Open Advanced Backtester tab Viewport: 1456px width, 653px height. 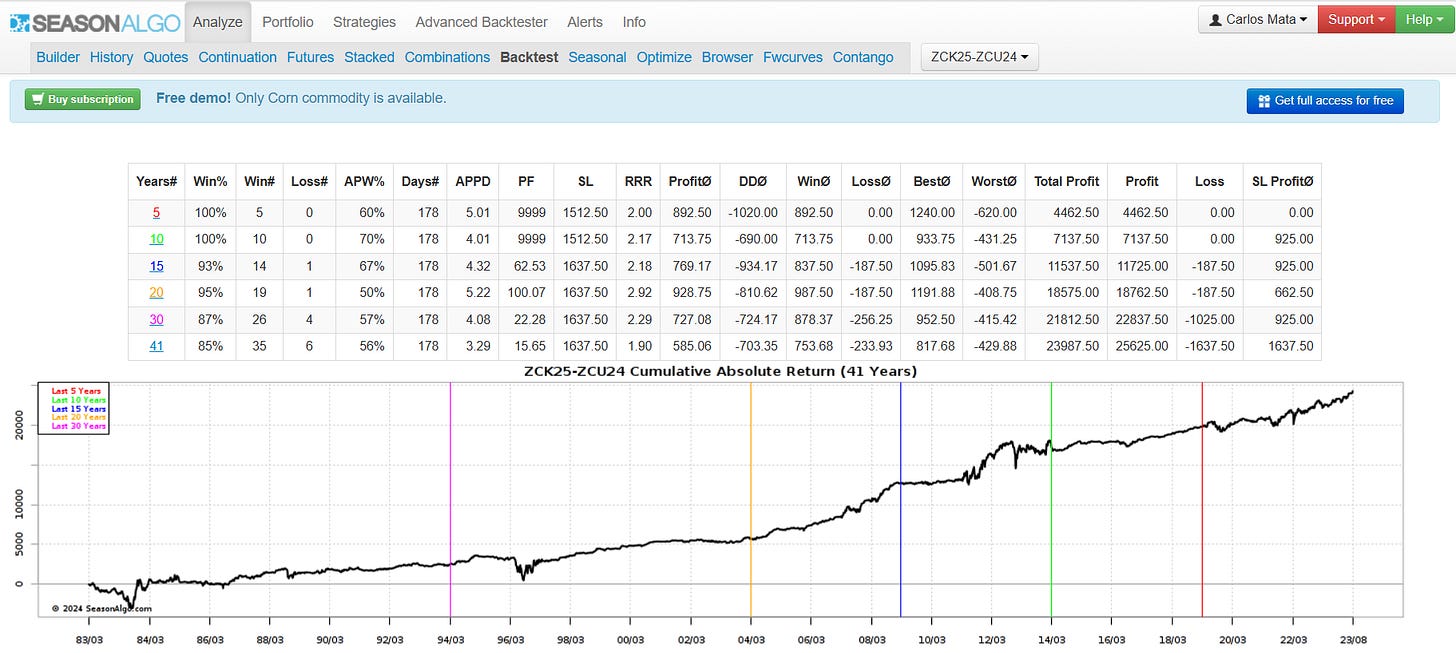pos(481,22)
